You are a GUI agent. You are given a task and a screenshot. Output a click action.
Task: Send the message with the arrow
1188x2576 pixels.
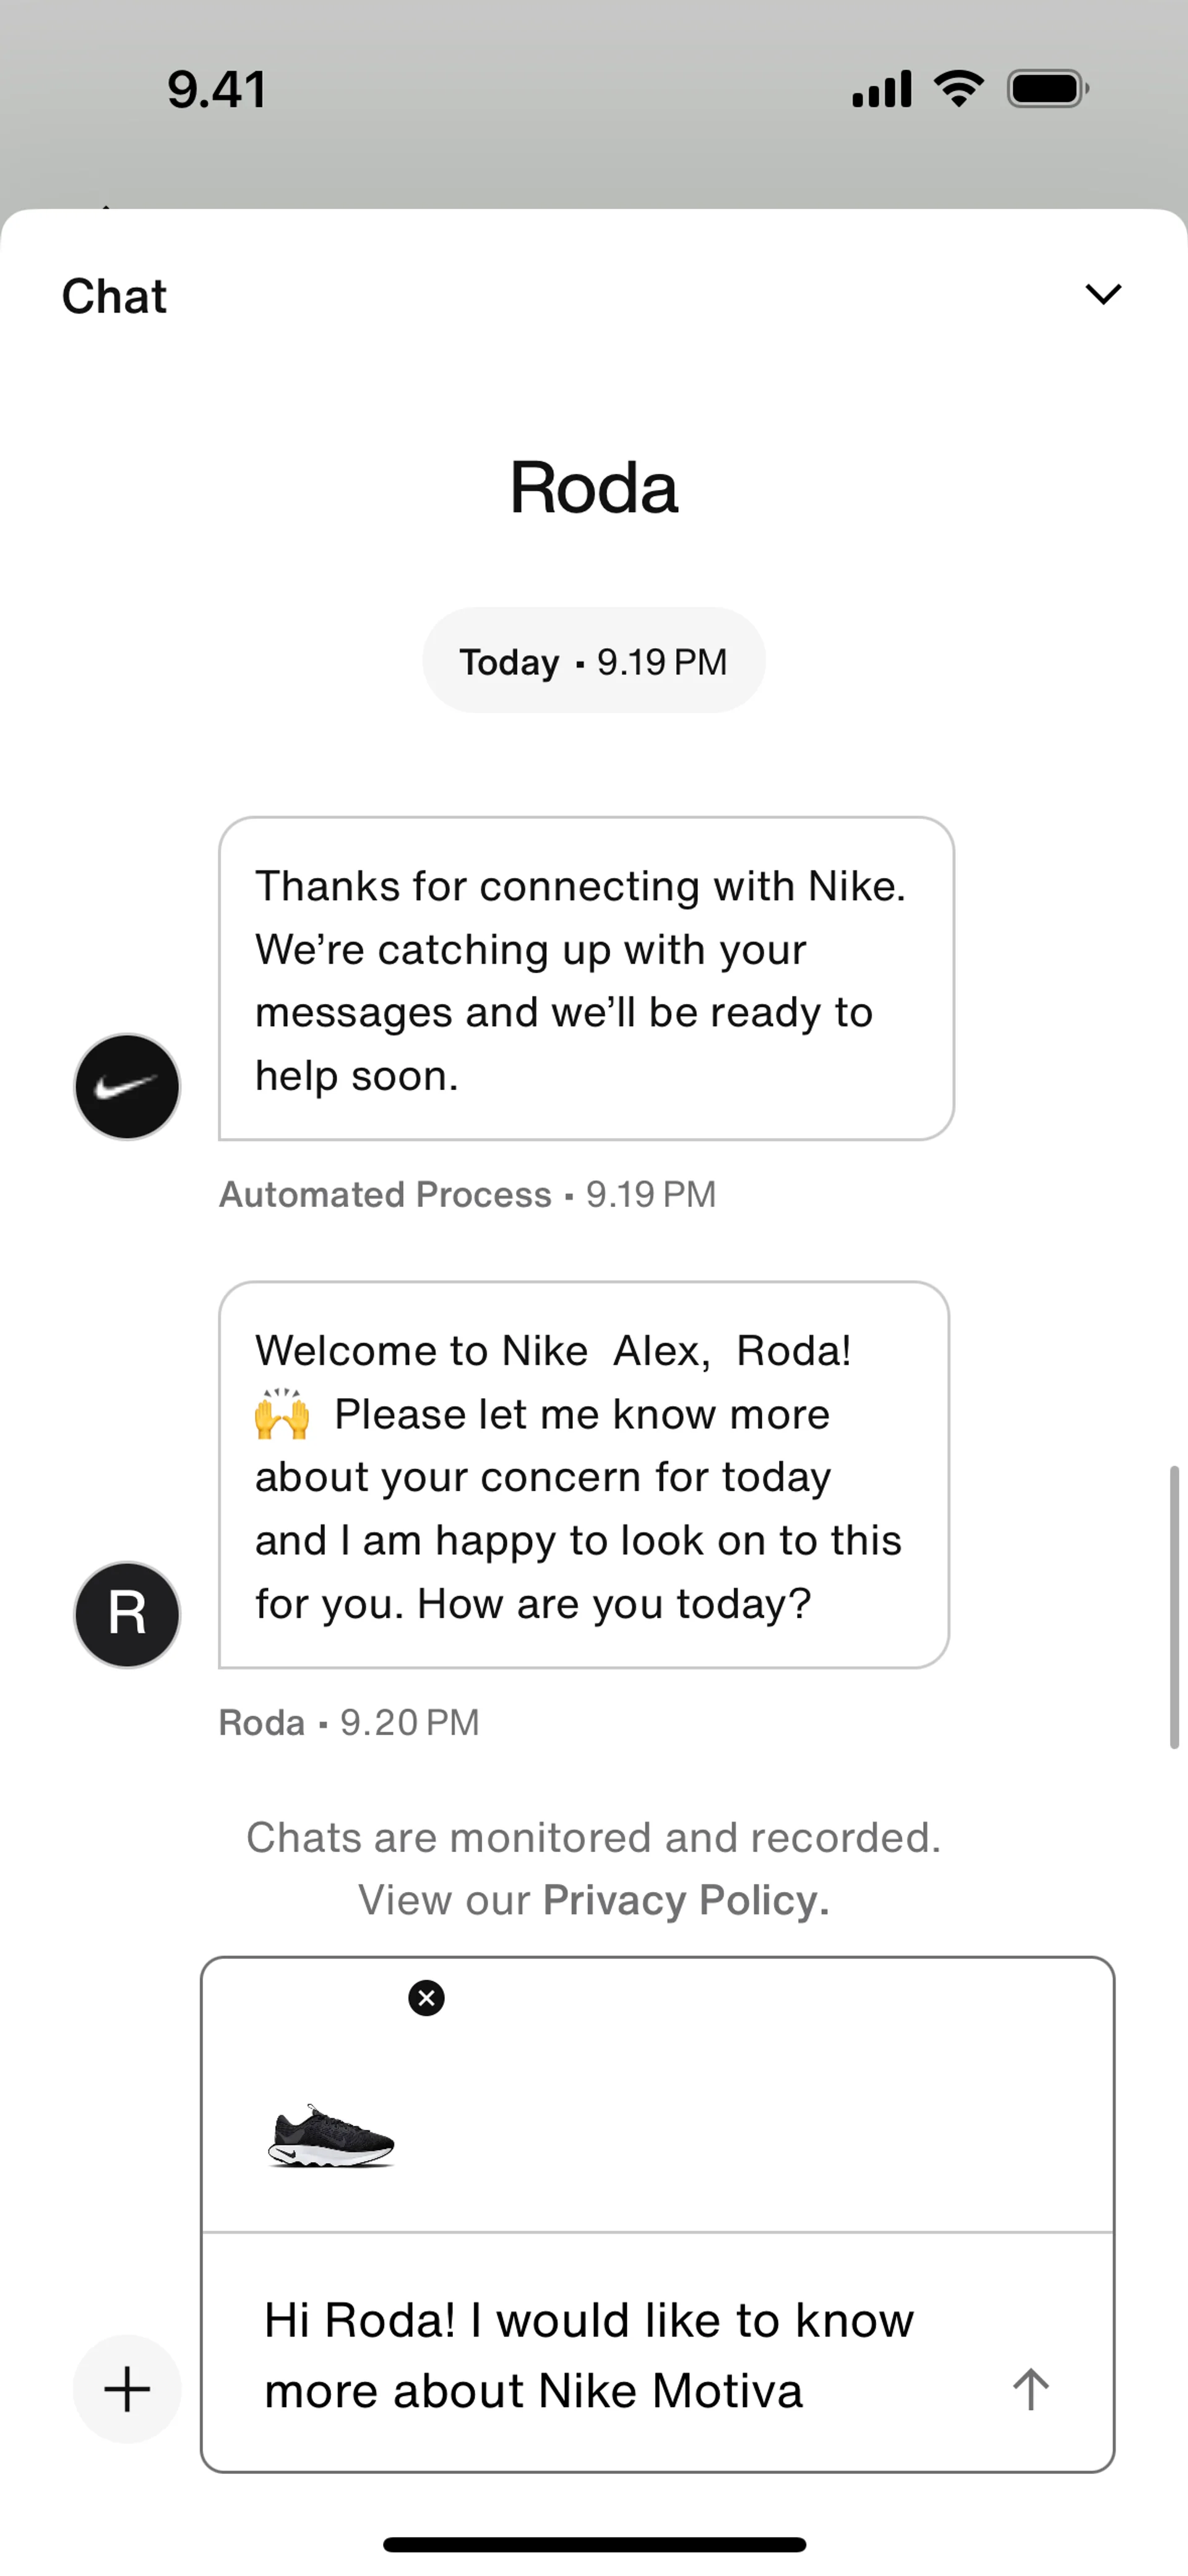1030,2389
